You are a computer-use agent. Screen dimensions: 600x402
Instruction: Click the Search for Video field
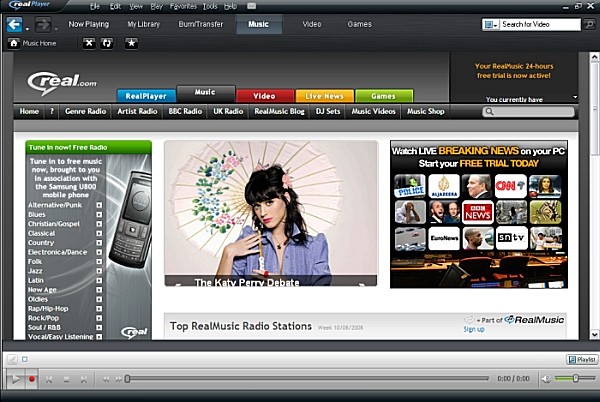[540, 24]
